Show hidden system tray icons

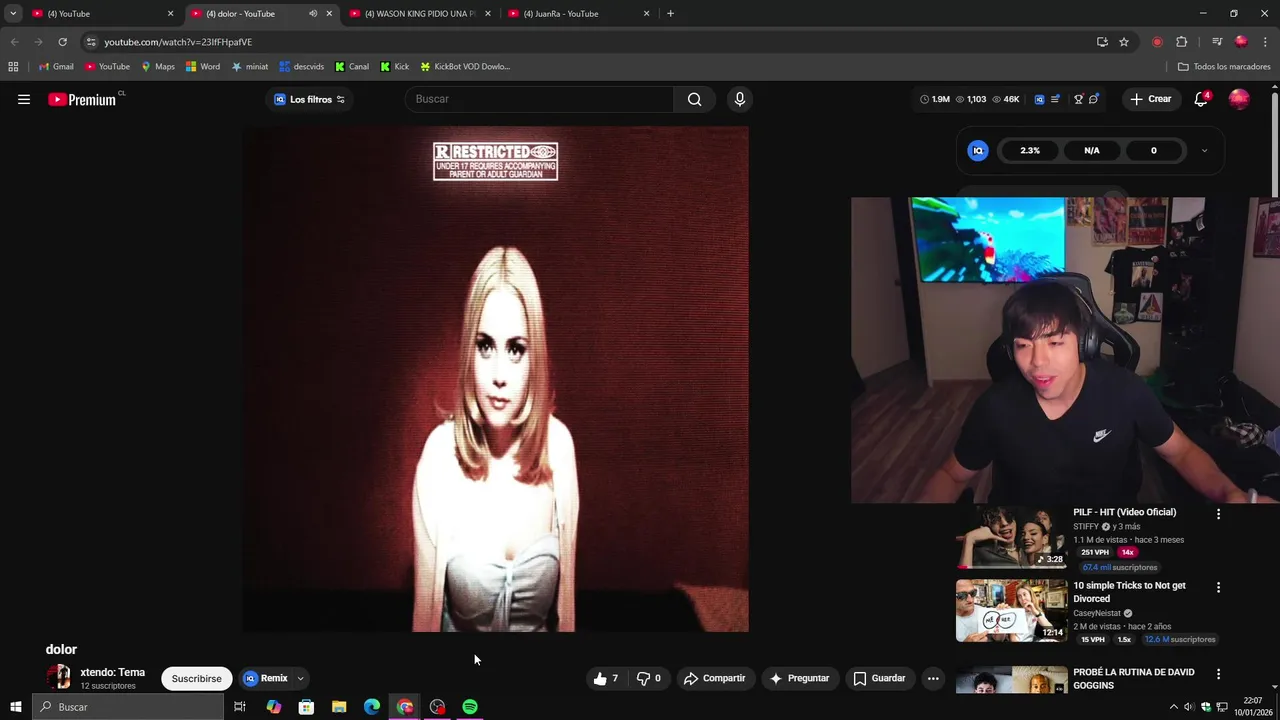tap(1174, 707)
